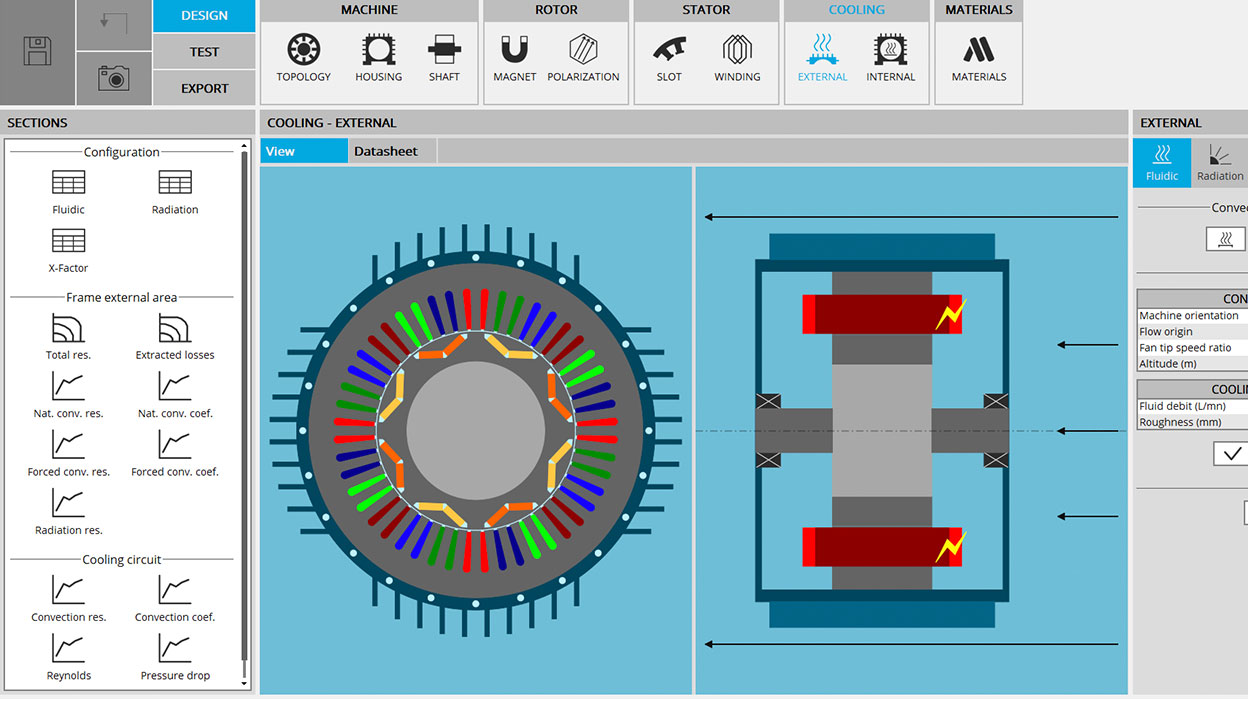Select the Slot stator icon
This screenshot has width=1248, height=702.
[x=669, y=58]
